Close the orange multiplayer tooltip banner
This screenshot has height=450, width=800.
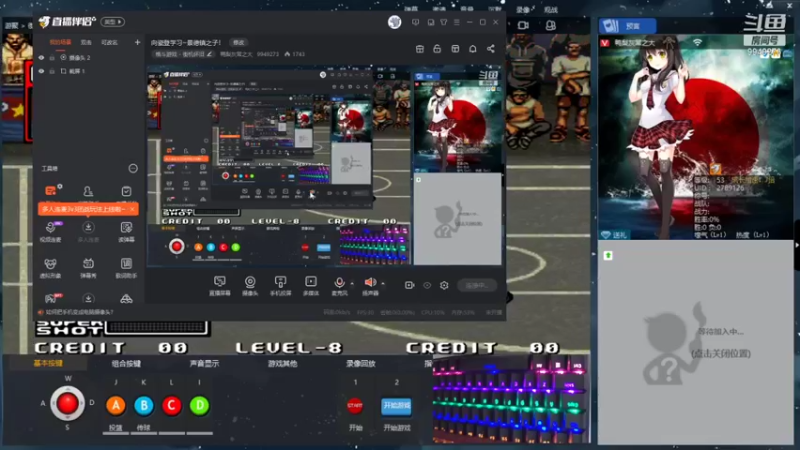pos(132,209)
